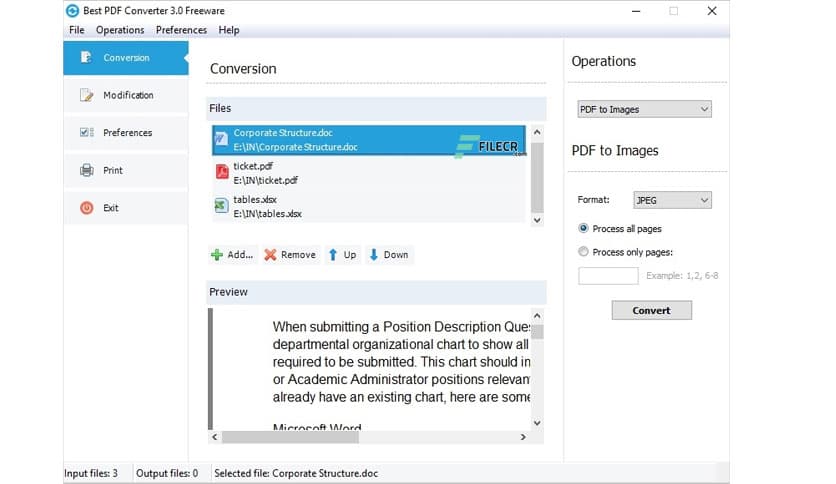Click the red Exit power icon
This screenshot has height=484, width=836.
[x=86, y=208]
